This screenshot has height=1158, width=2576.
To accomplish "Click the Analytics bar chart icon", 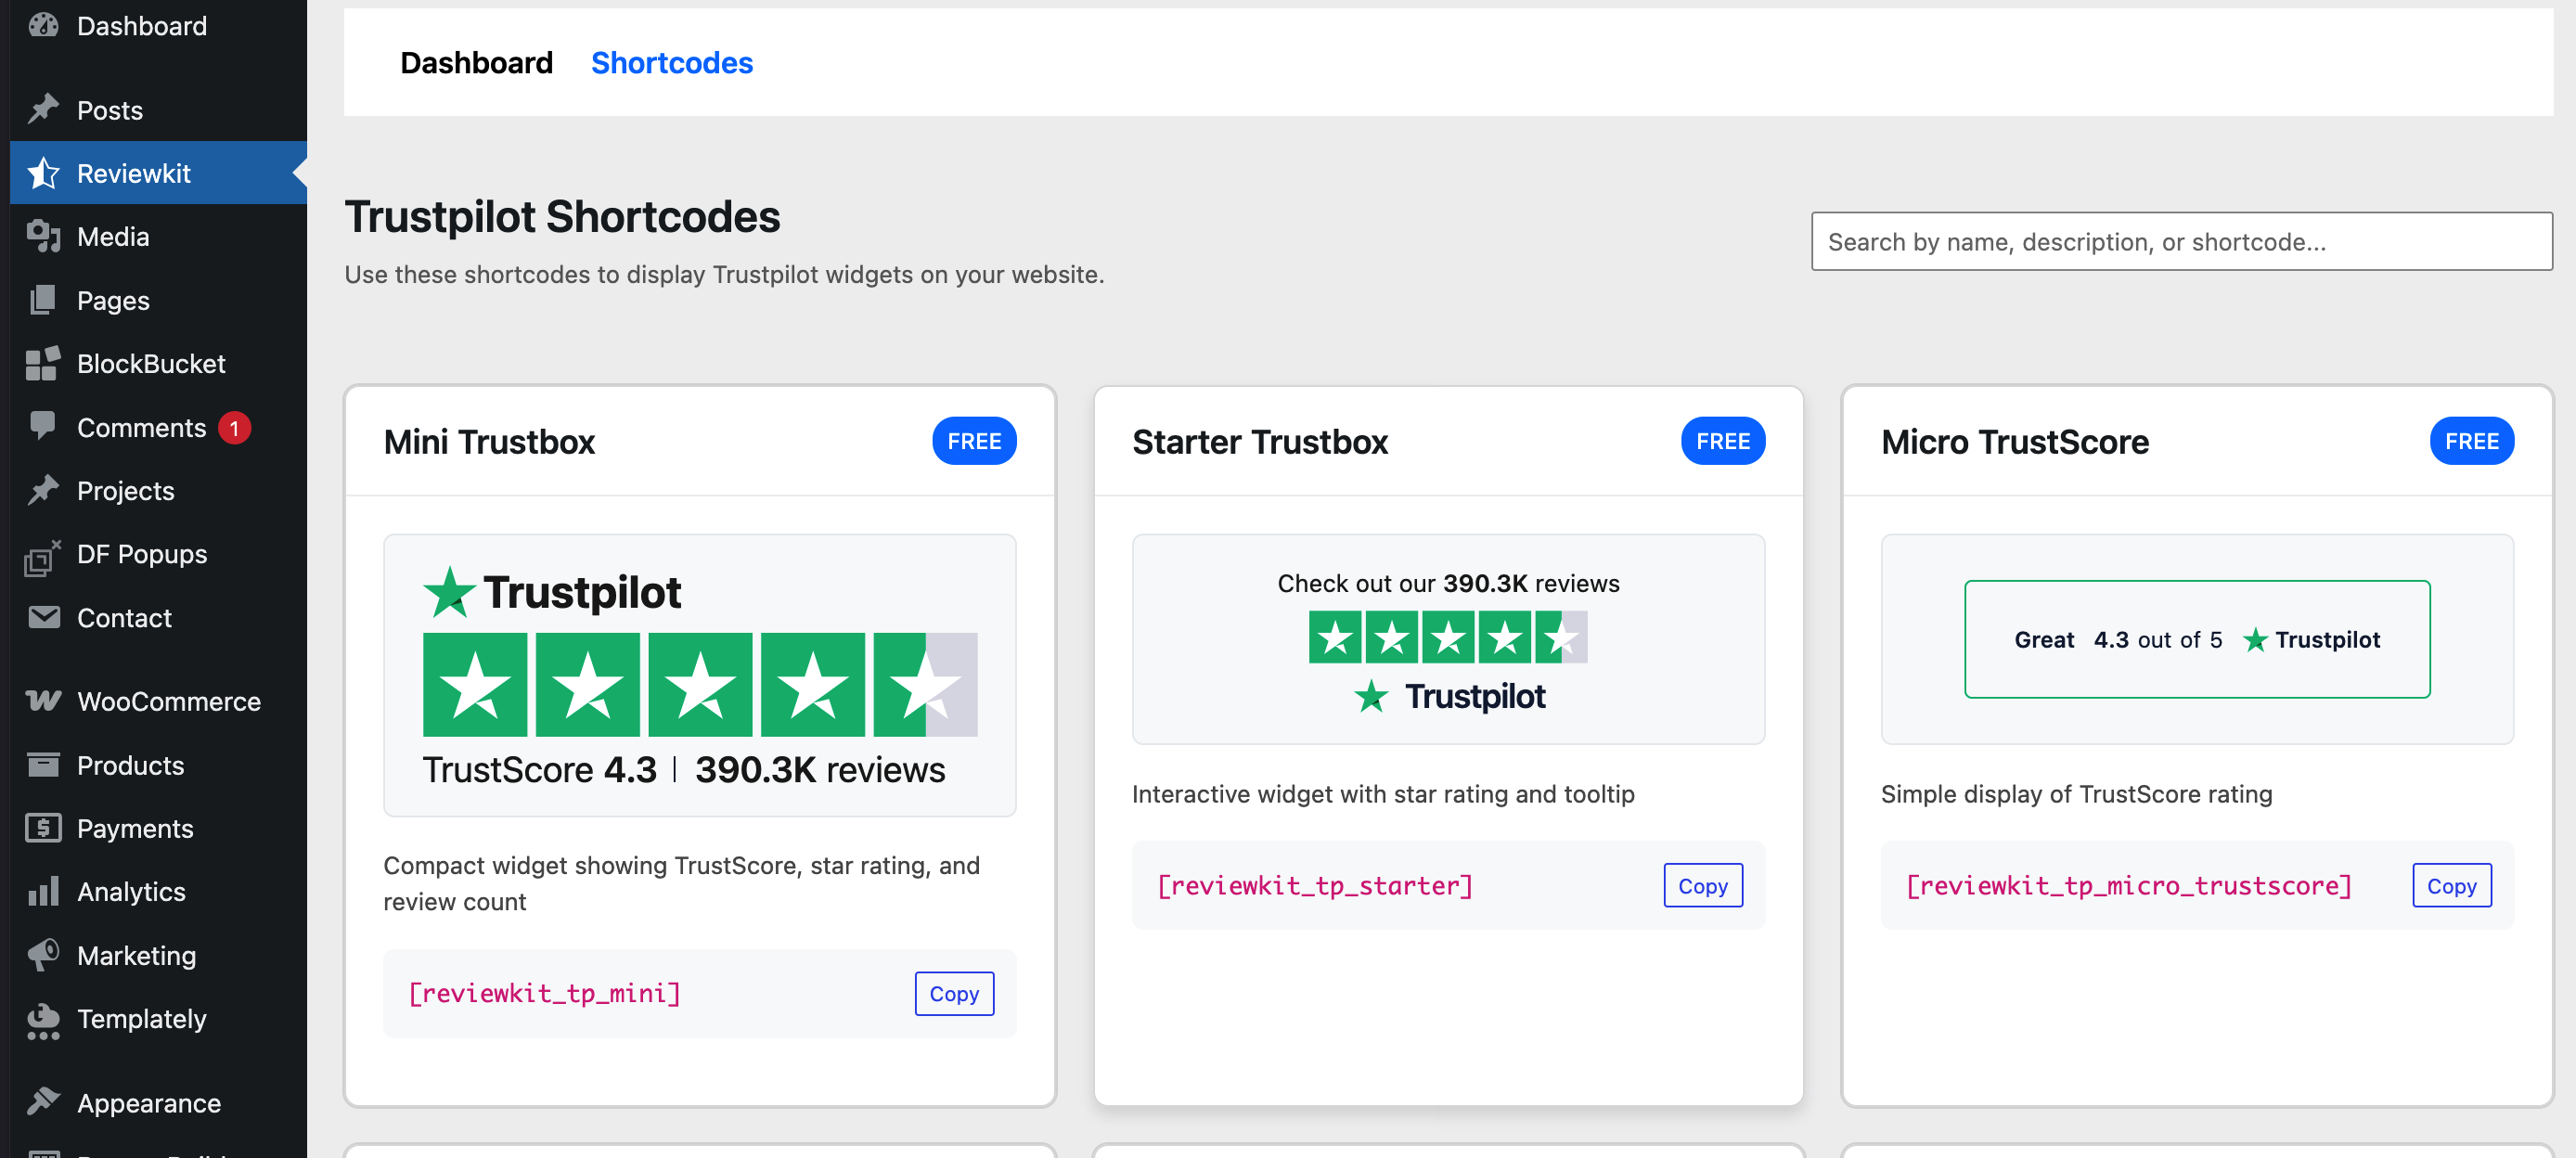I will 43,891.
